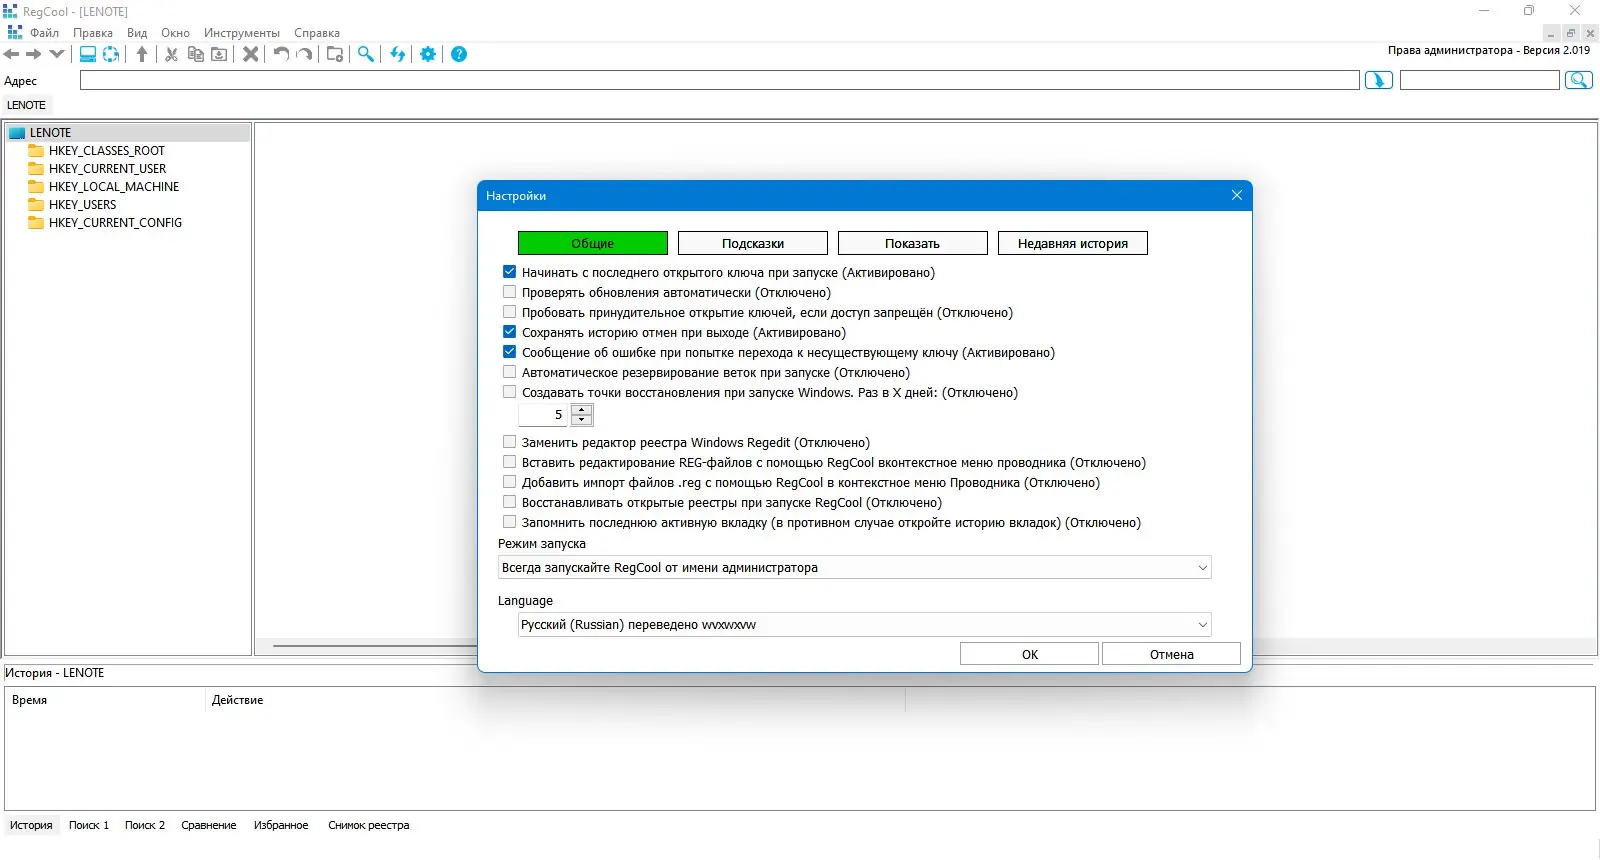1600x860 pixels.
Task: Open Settings with the blue gear icon
Action: pyautogui.click(x=428, y=54)
